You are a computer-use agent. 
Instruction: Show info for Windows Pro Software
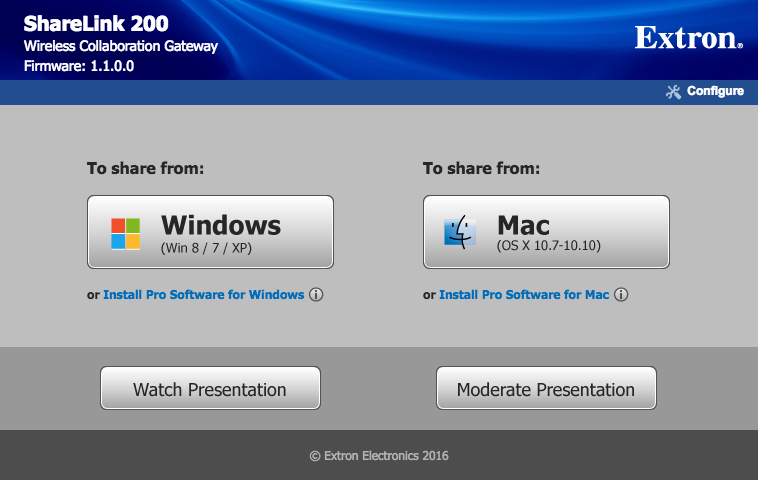tap(316, 294)
